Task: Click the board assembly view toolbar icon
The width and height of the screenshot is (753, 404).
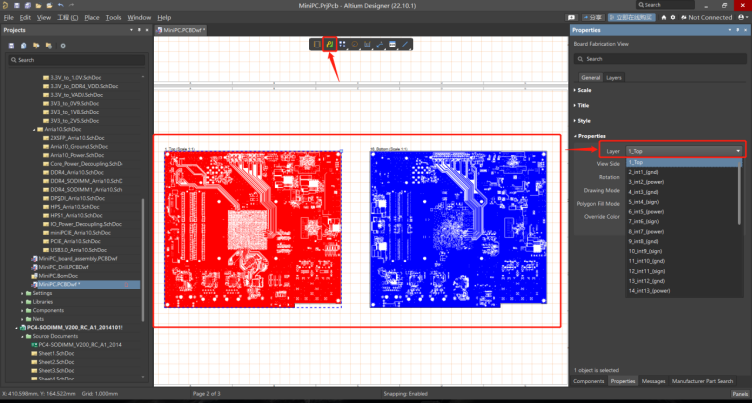Action: [317, 44]
